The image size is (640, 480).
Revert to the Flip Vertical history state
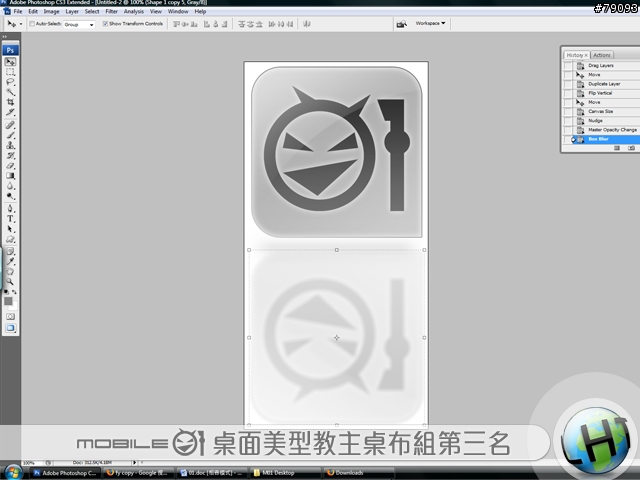[x=606, y=93]
